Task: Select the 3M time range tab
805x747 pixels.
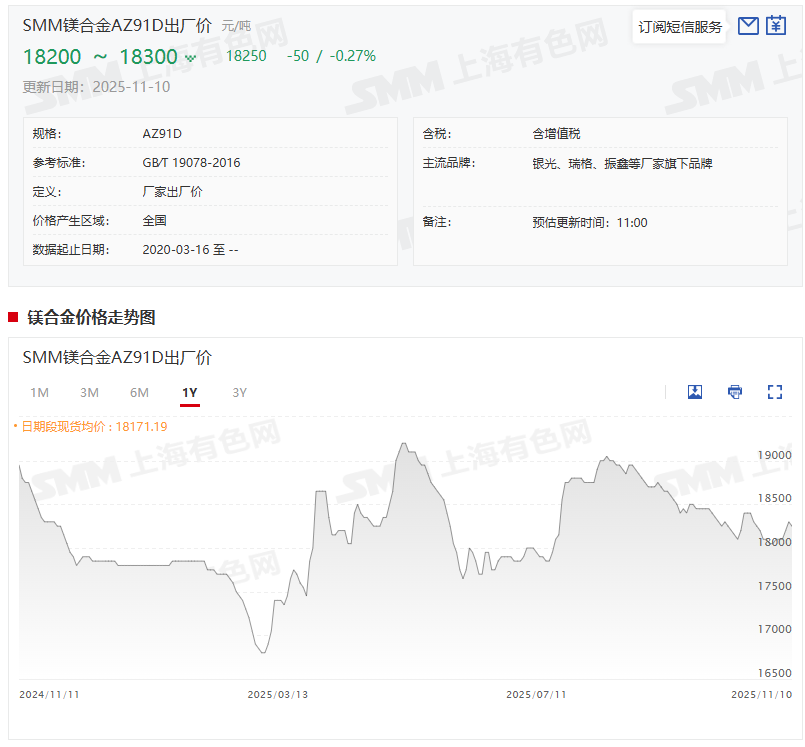Action: 89,393
